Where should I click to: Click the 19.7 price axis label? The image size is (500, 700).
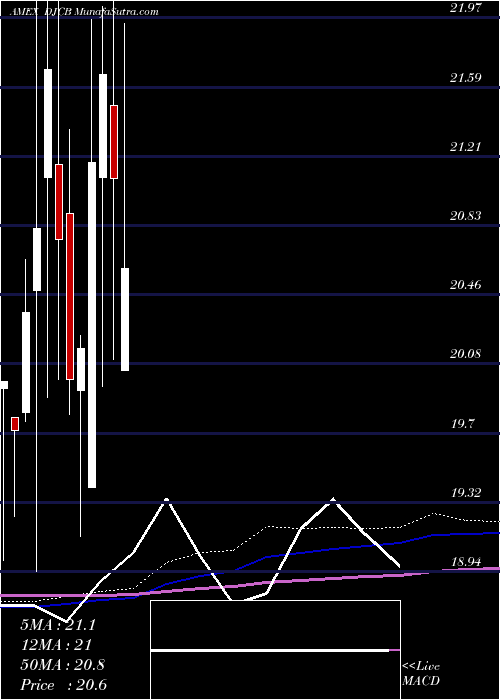(x=462, y=424)
